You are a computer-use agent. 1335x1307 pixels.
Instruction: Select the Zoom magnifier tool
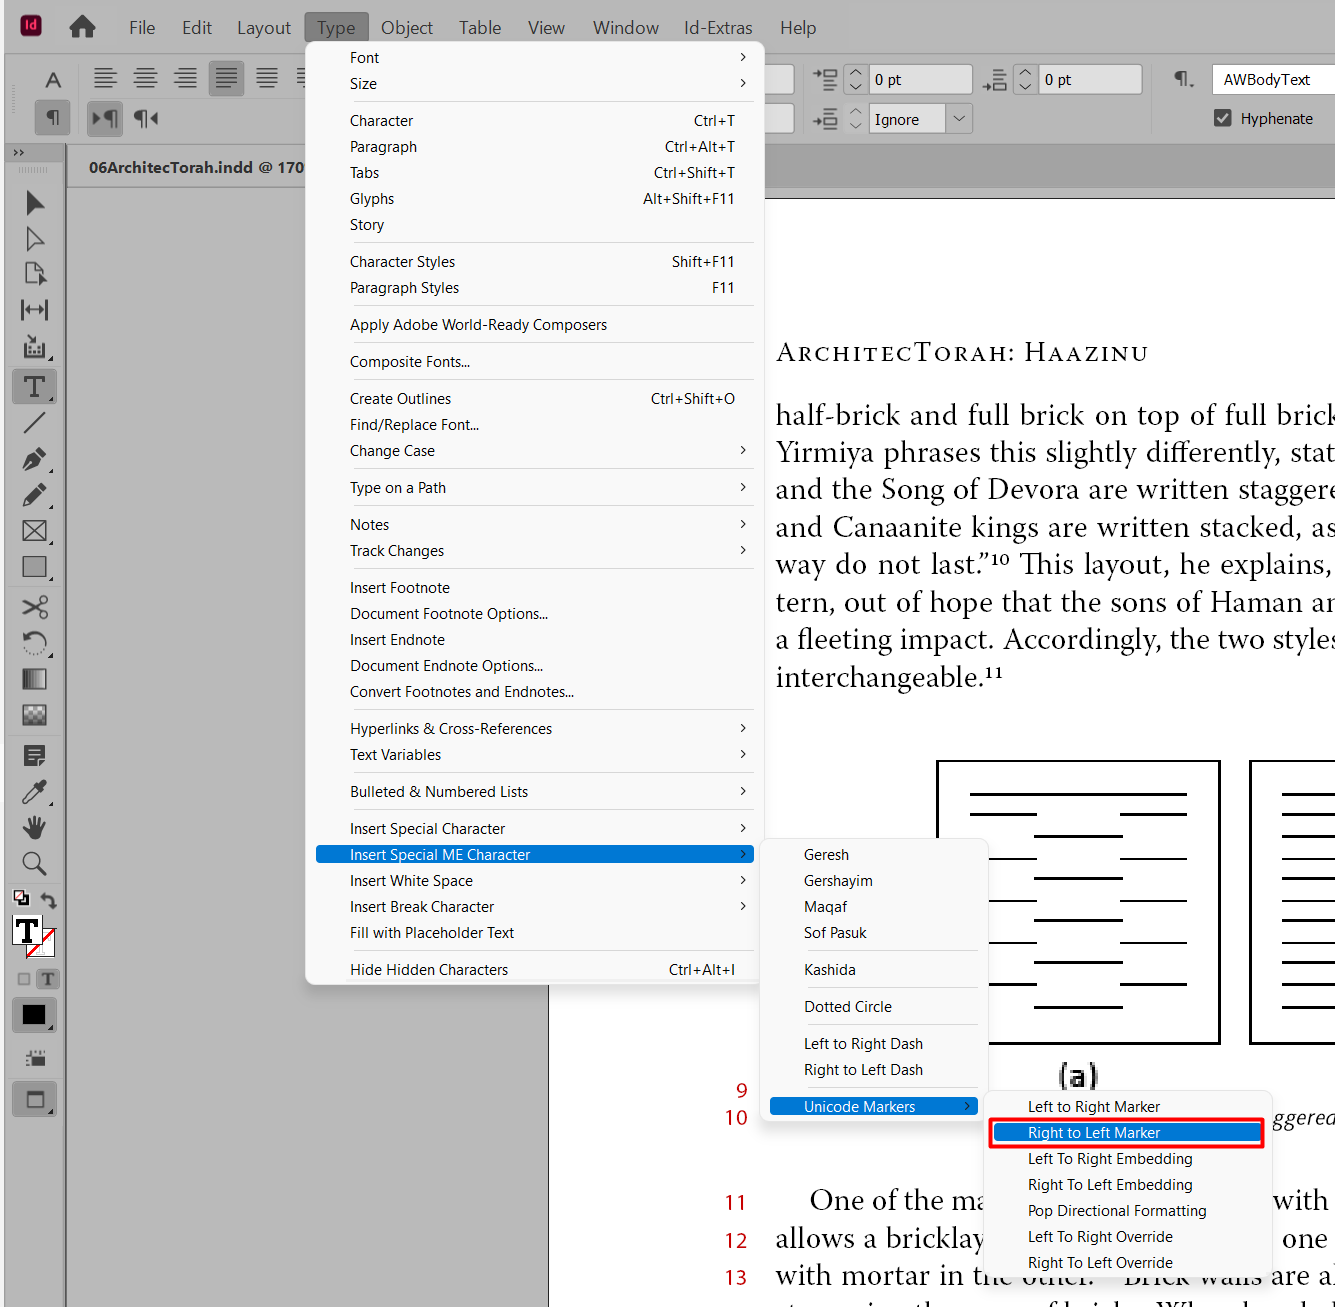coord(34,863)
